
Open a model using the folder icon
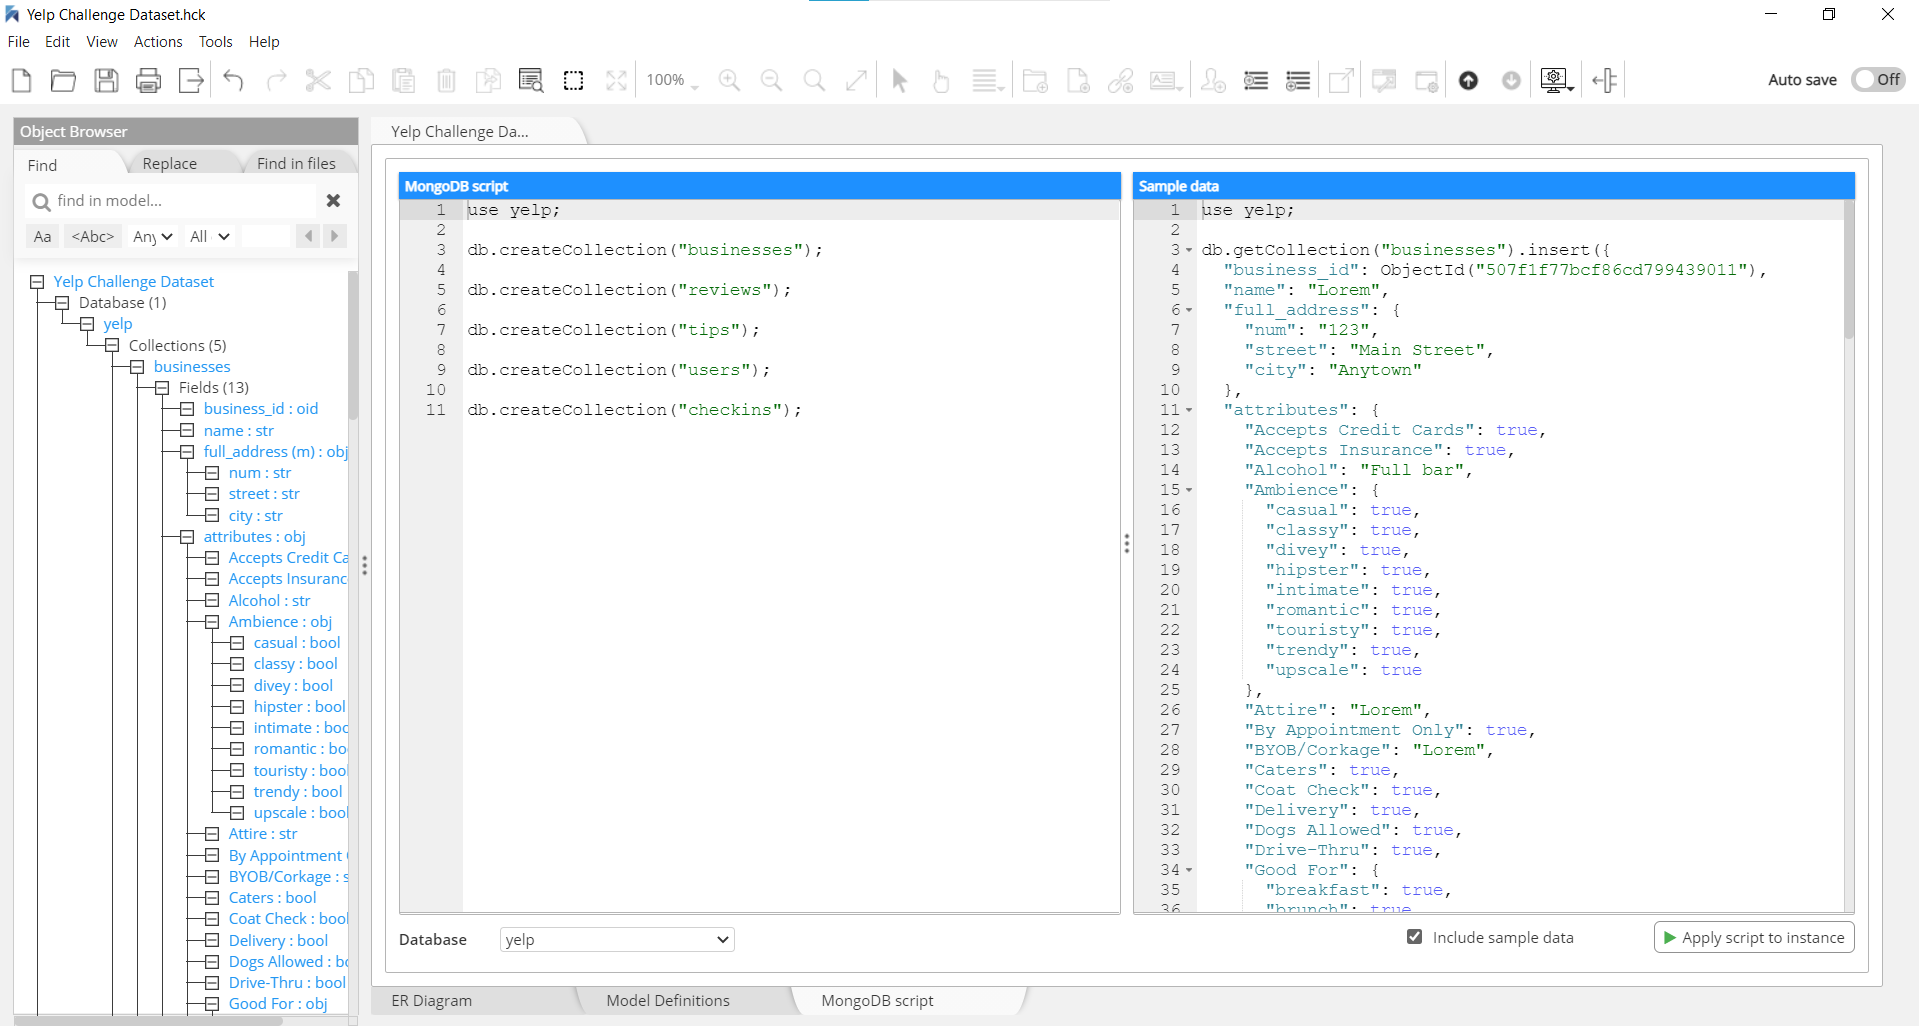(x=63, y=80)
